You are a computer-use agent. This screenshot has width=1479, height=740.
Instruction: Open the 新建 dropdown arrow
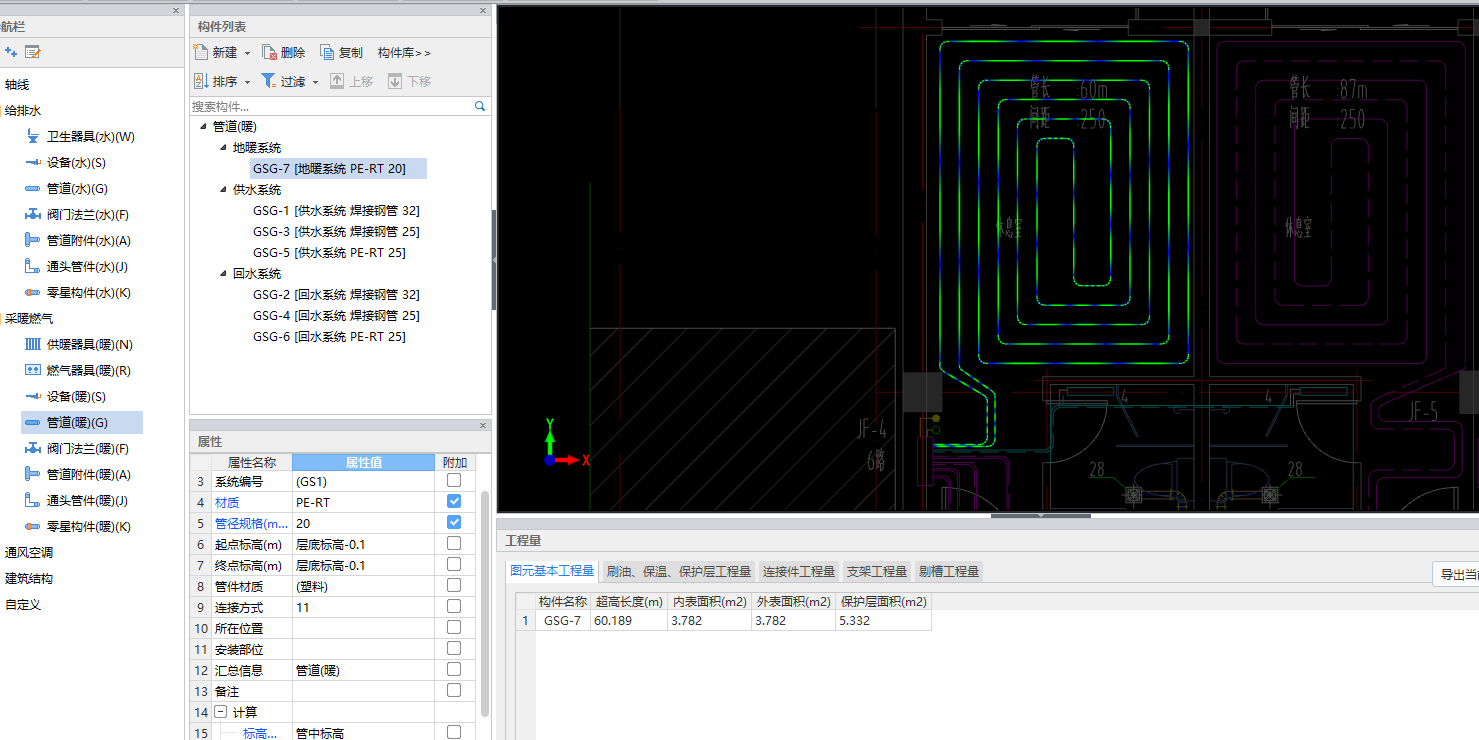(247, 53)
